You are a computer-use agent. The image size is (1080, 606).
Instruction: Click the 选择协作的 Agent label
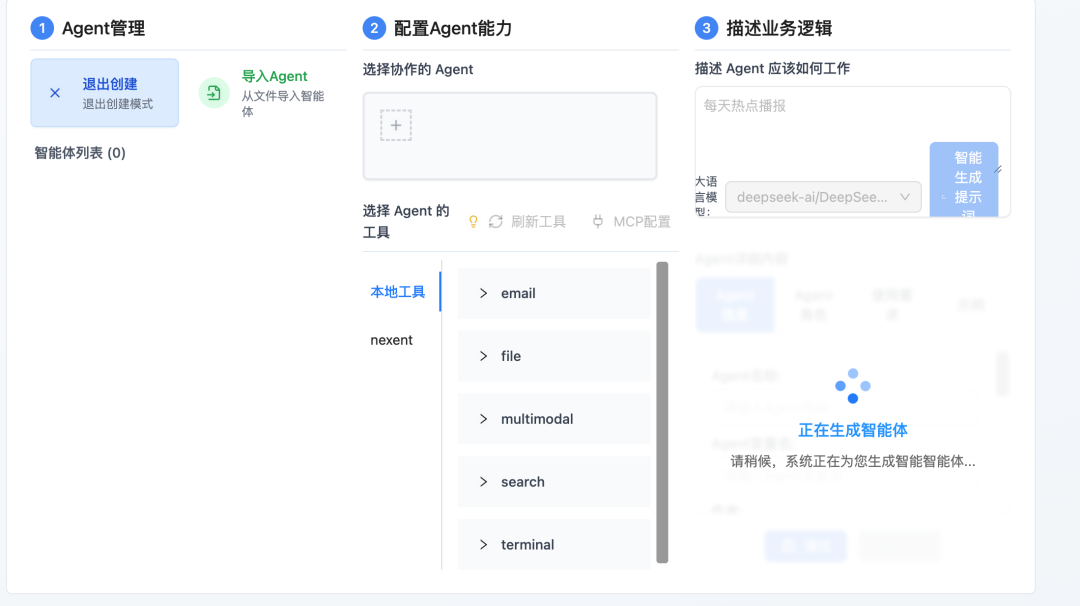point(418,70)
